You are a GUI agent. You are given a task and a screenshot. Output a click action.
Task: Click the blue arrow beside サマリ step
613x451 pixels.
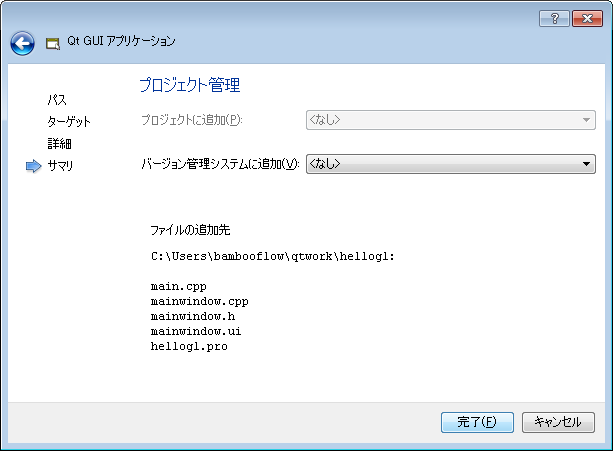(x=34, y=166)
